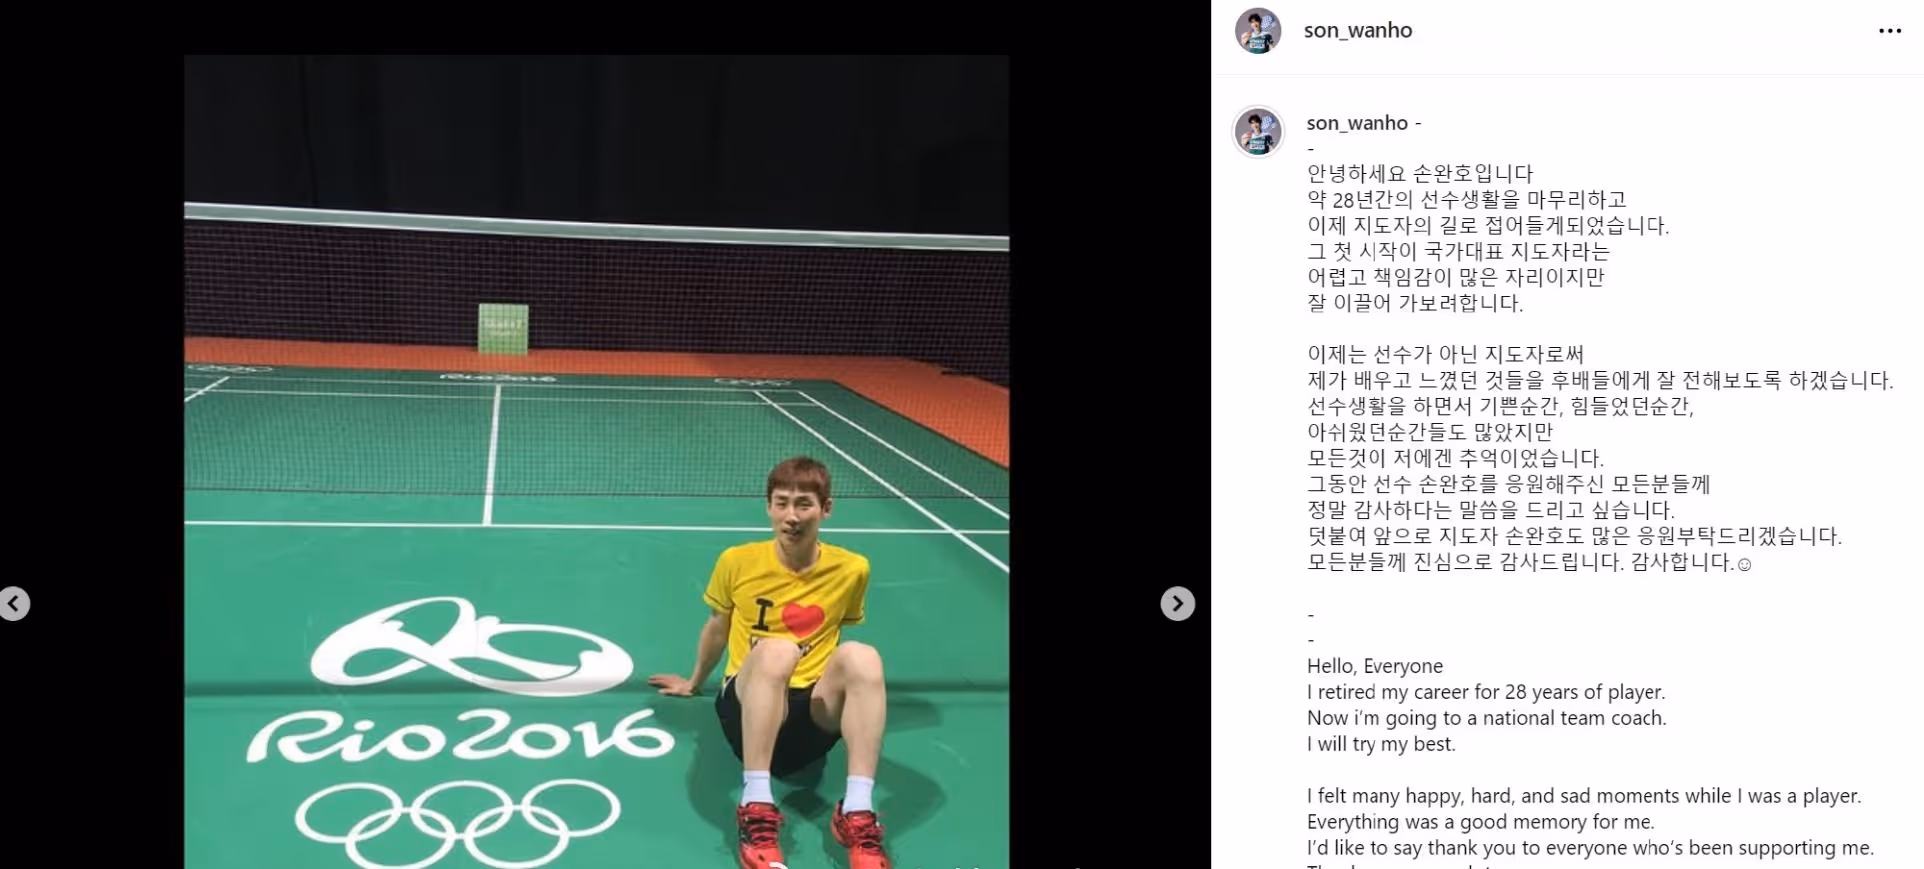This screenshot has height=869, width=1924.
Task: Open son_wanho profile from header username
Action: [x=1357, y=30]
